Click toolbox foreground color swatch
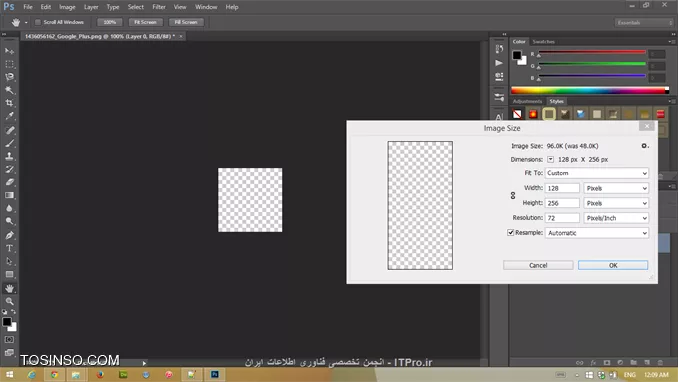 [x=6, y=322]
